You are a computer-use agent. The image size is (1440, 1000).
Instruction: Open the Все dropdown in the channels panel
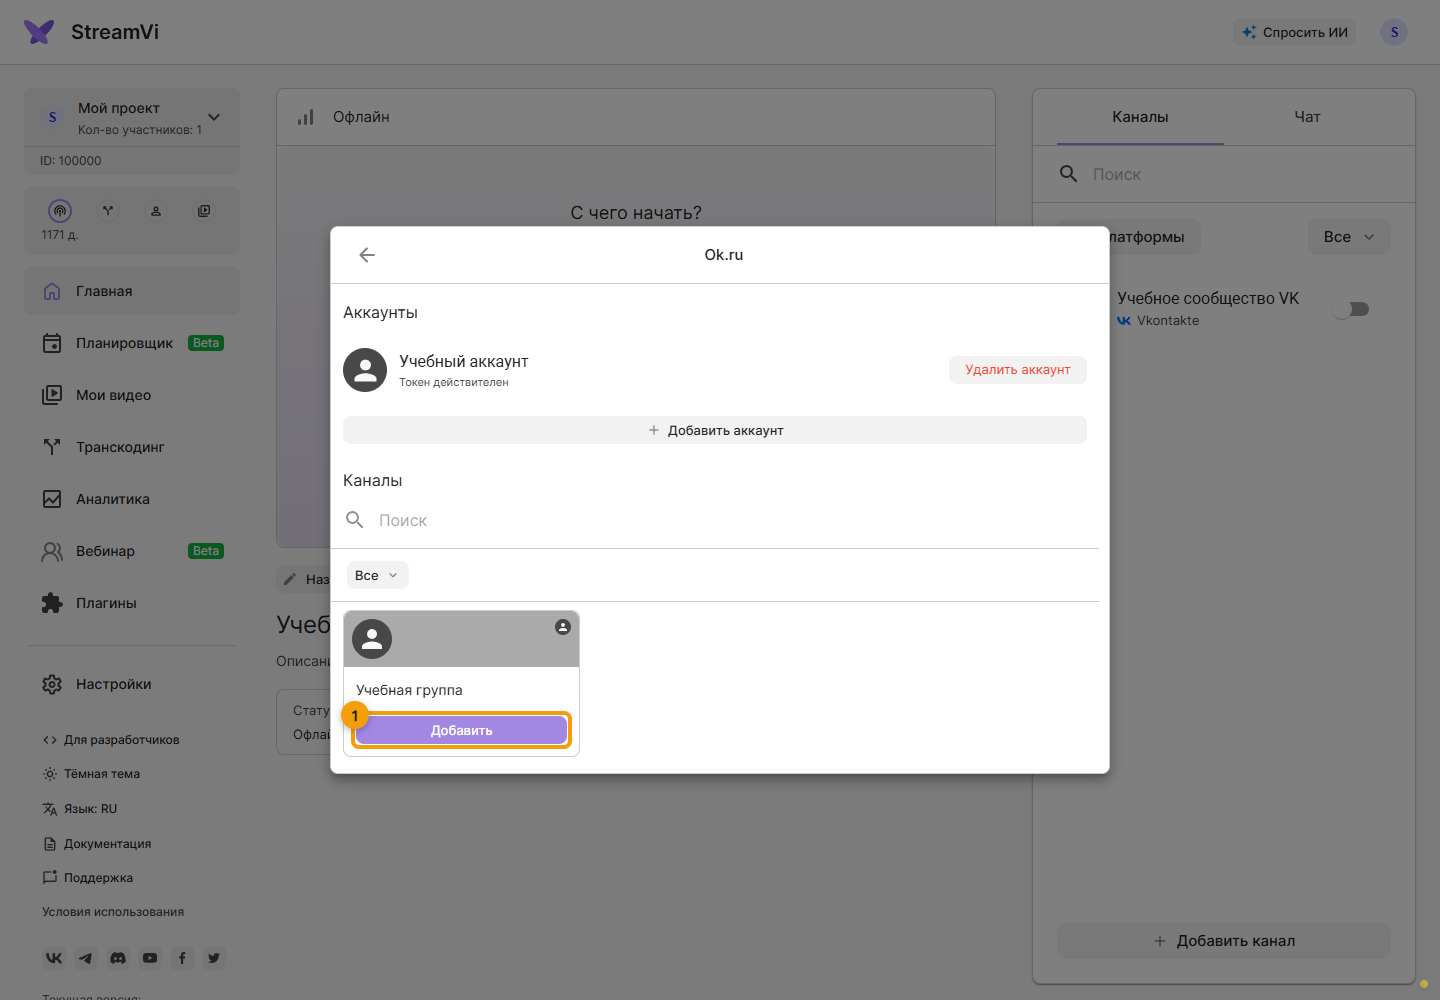pyautogui.click(x=1349, y=237)
